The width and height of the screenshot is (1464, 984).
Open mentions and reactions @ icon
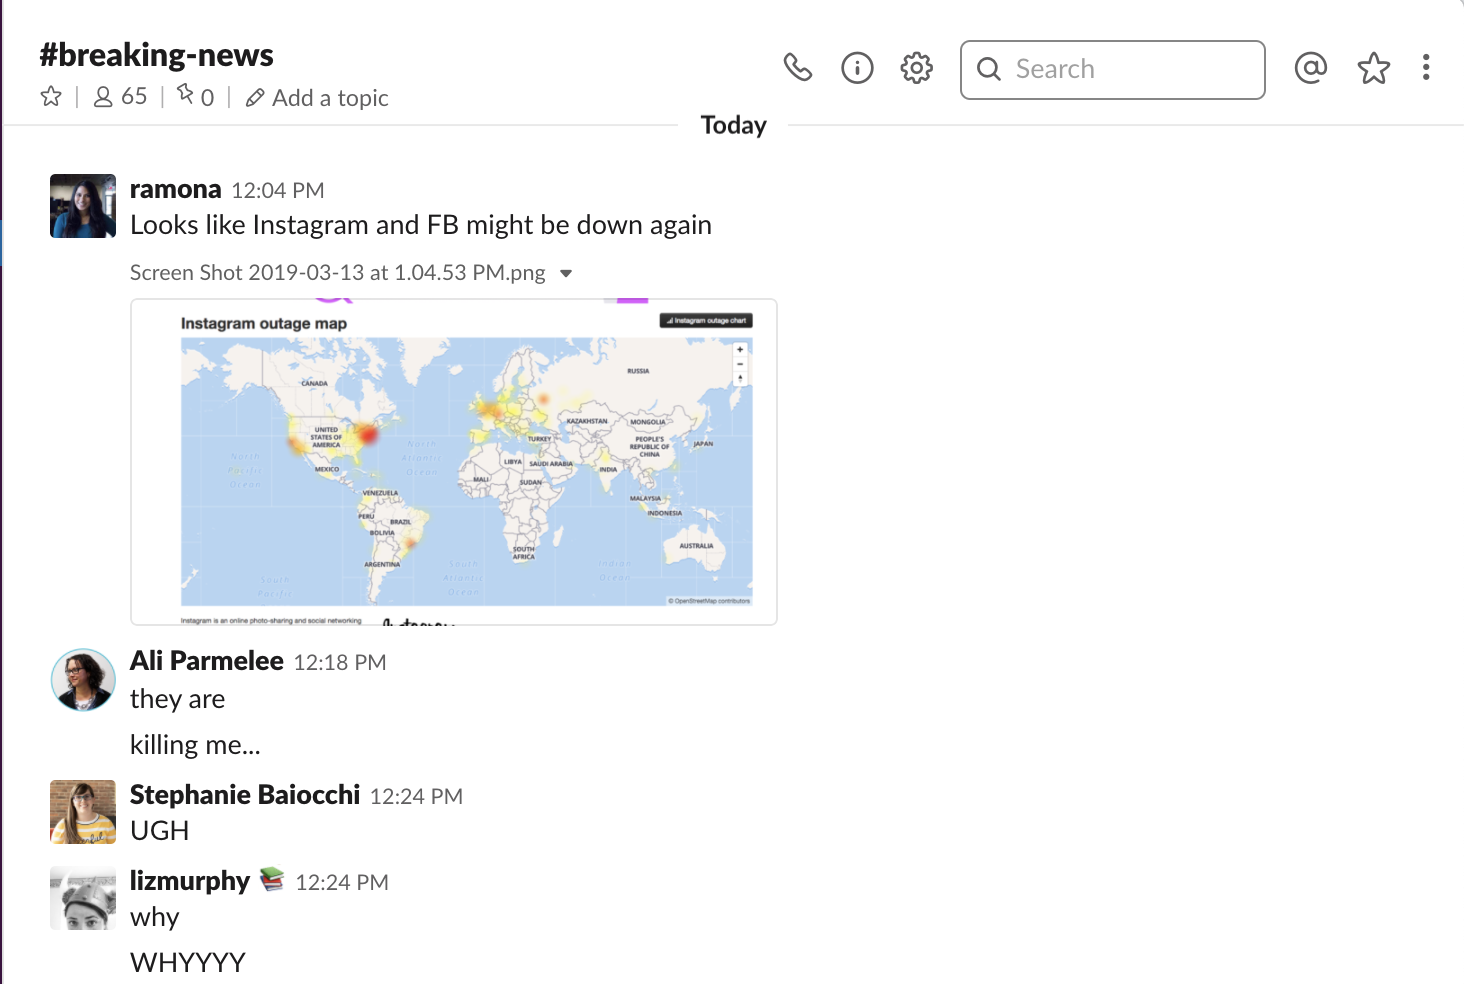tap(1310, 68)
